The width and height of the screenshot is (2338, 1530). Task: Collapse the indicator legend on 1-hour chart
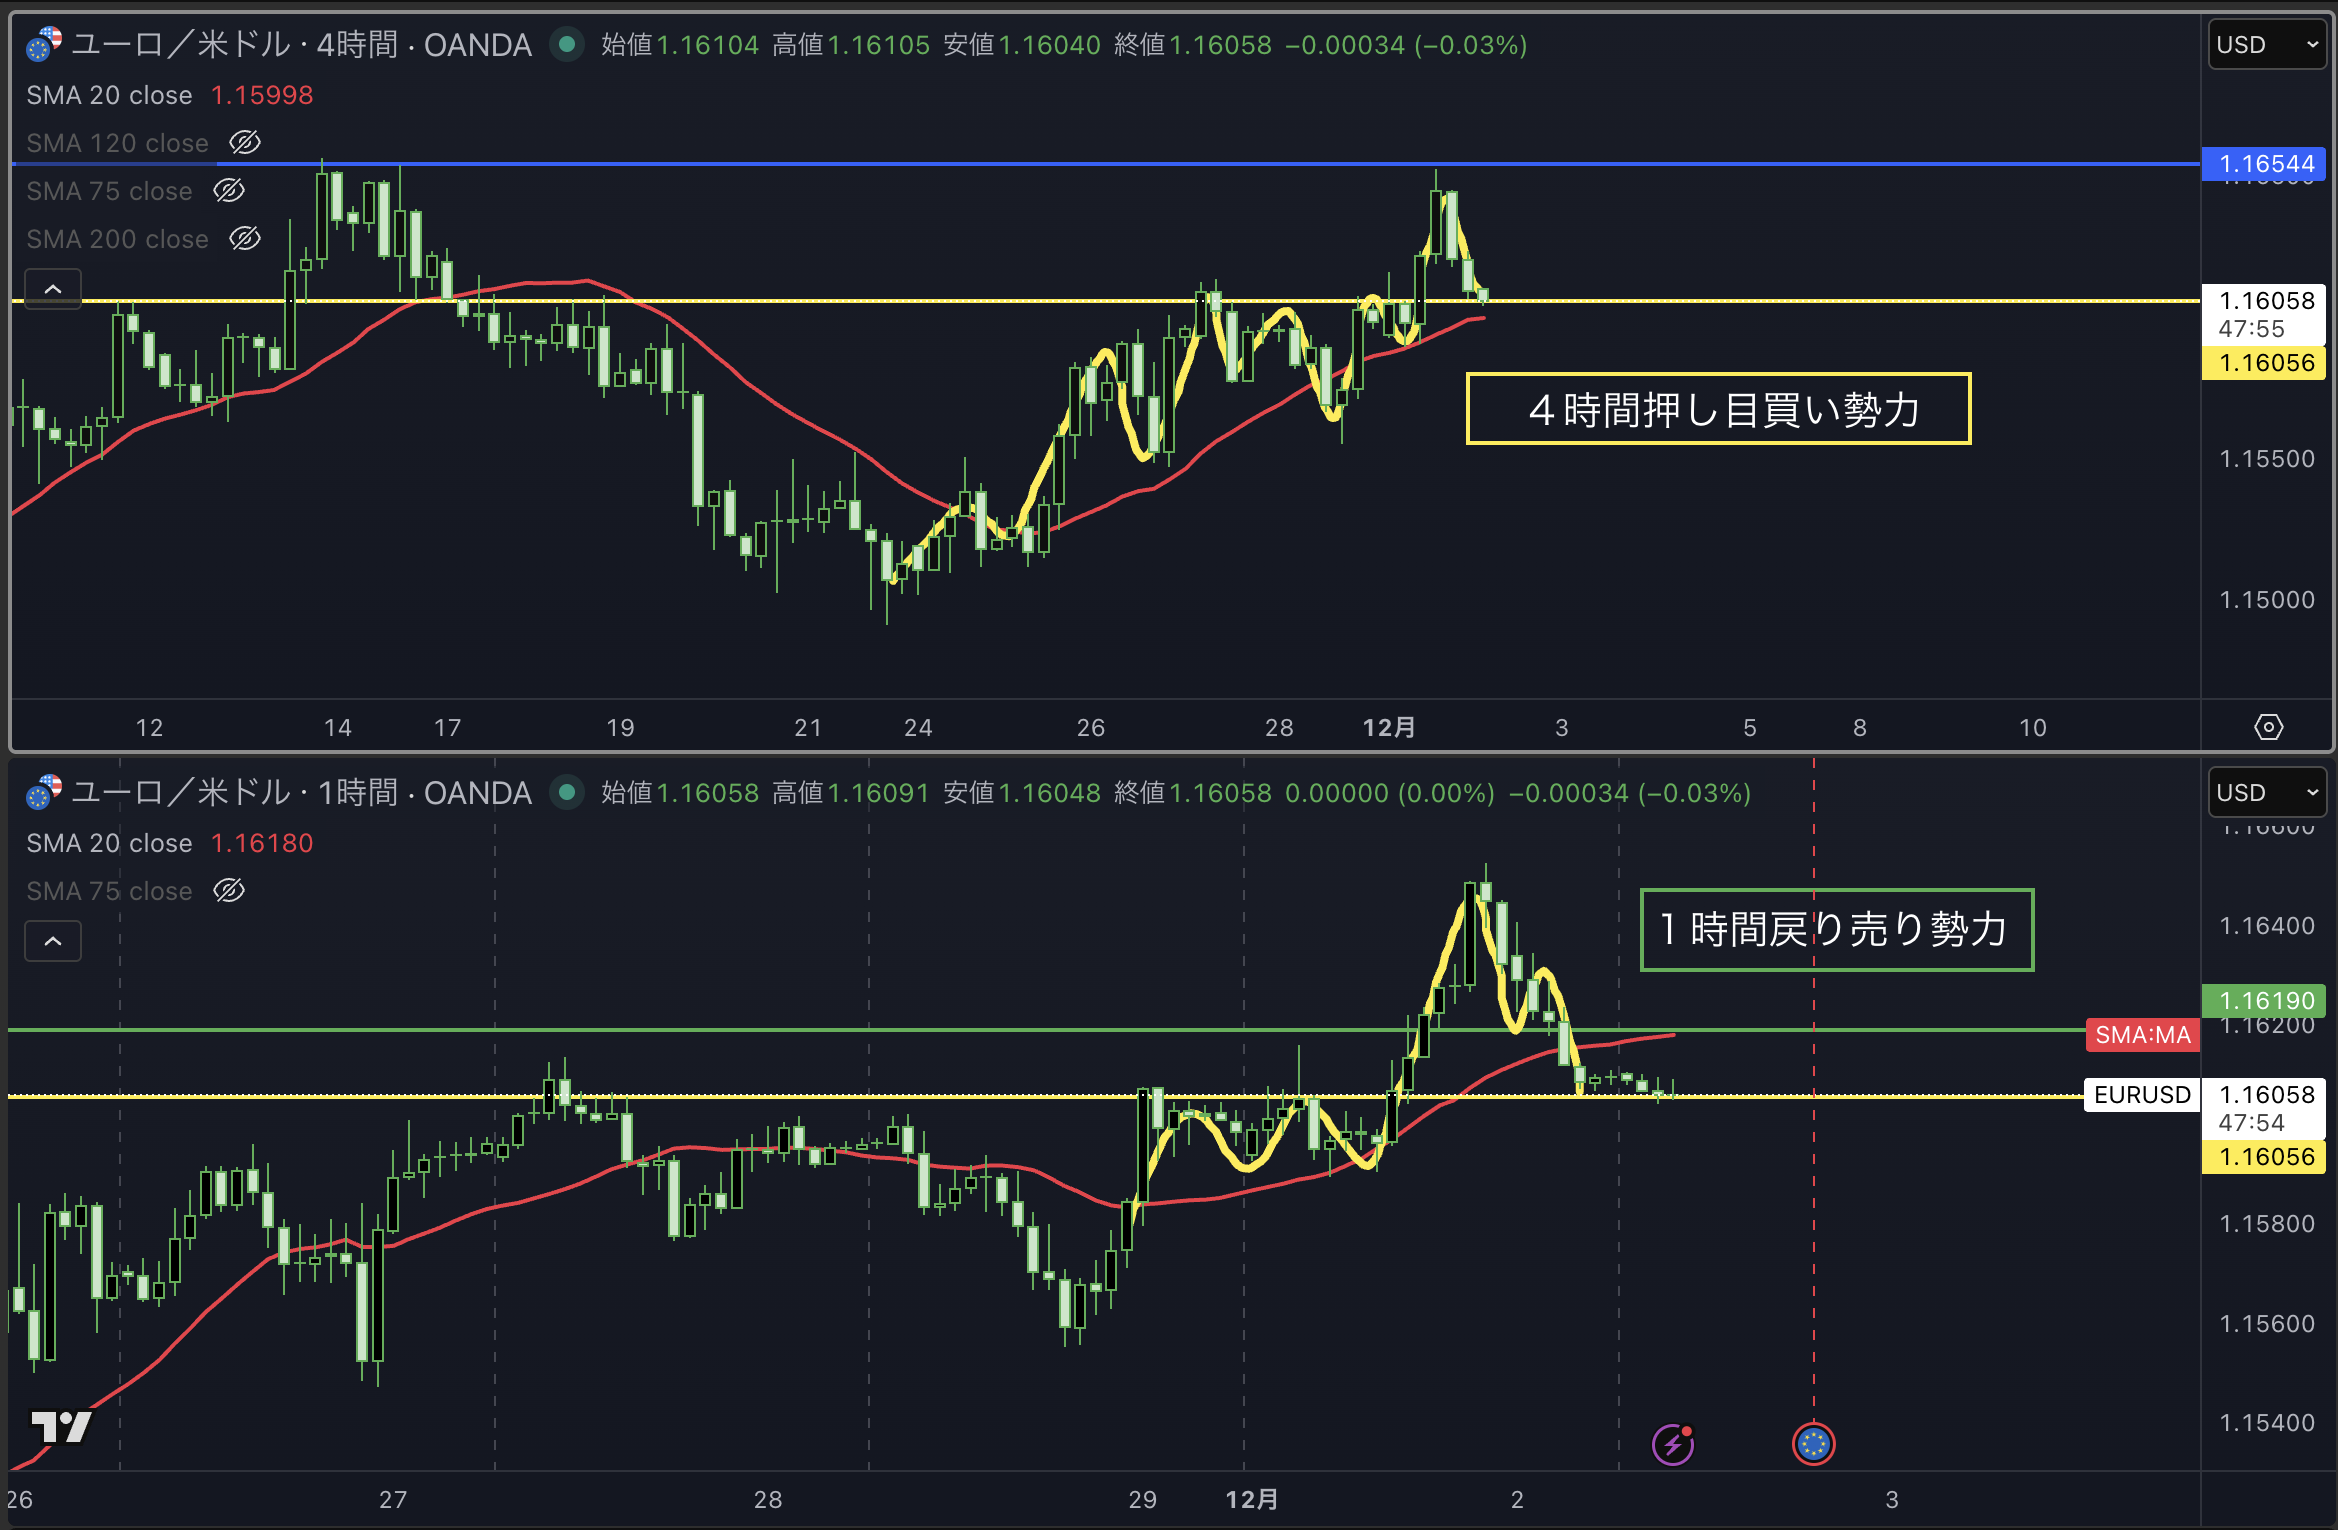[53, 941]
